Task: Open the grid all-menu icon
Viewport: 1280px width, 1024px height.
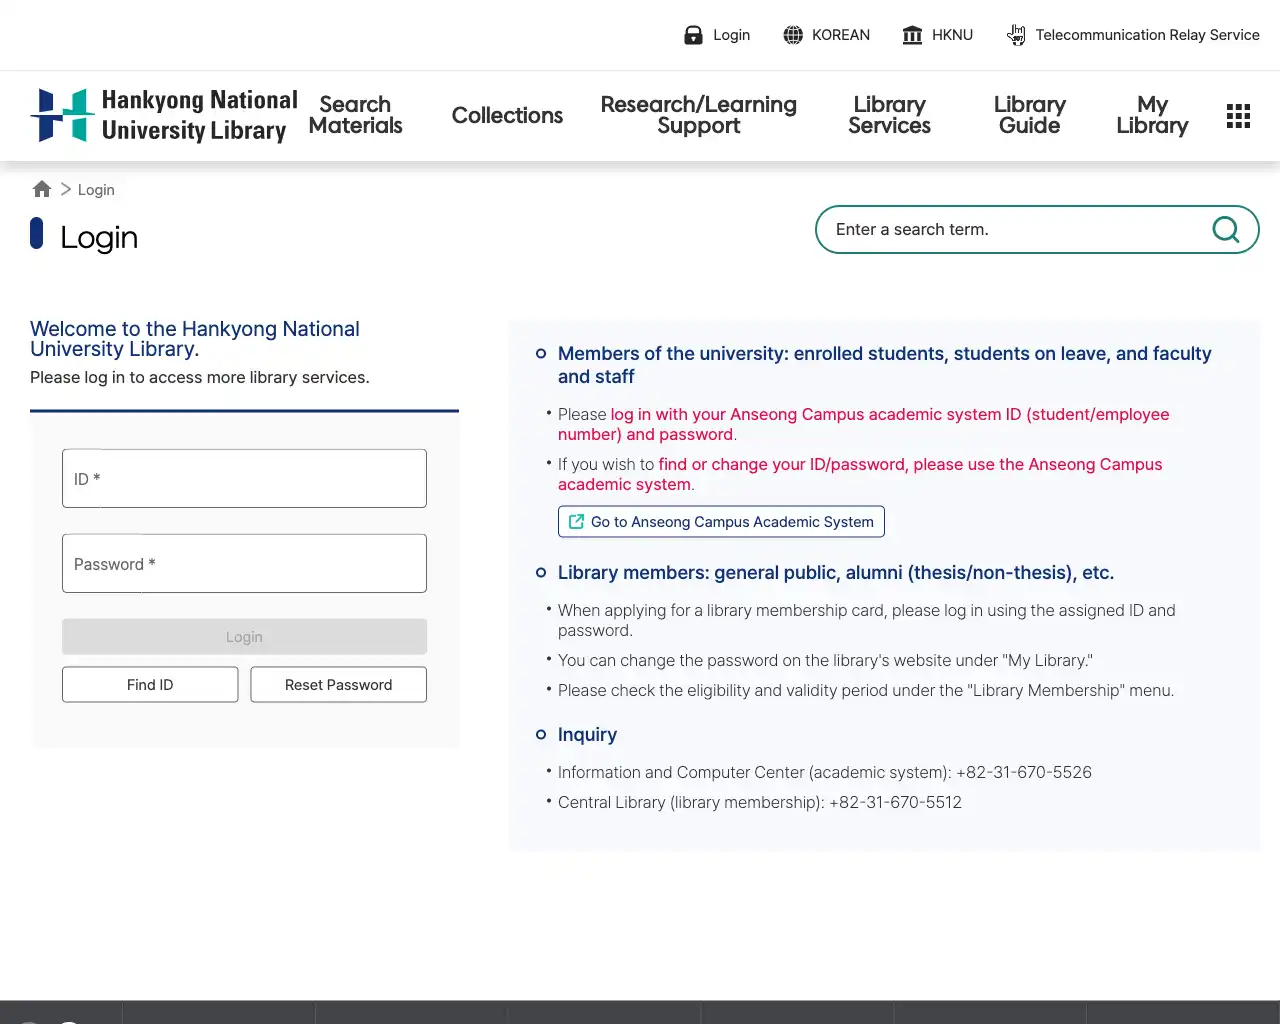Action: coord(1238,116)
